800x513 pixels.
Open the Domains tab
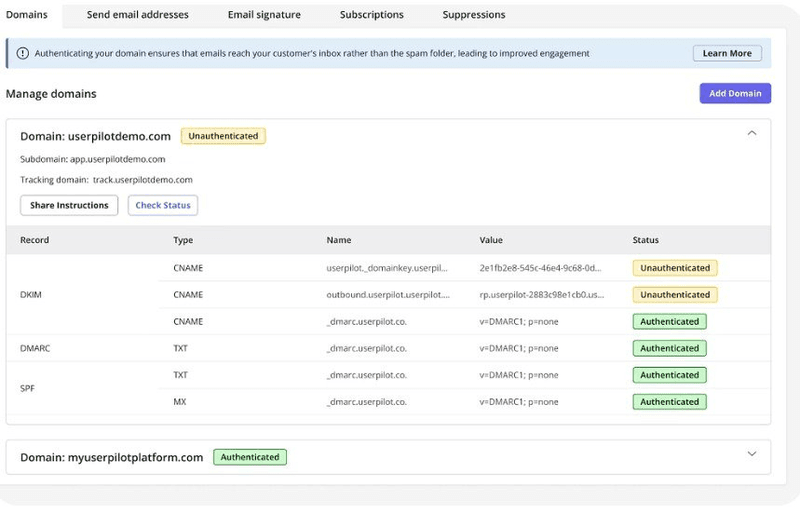click(27, 15)
